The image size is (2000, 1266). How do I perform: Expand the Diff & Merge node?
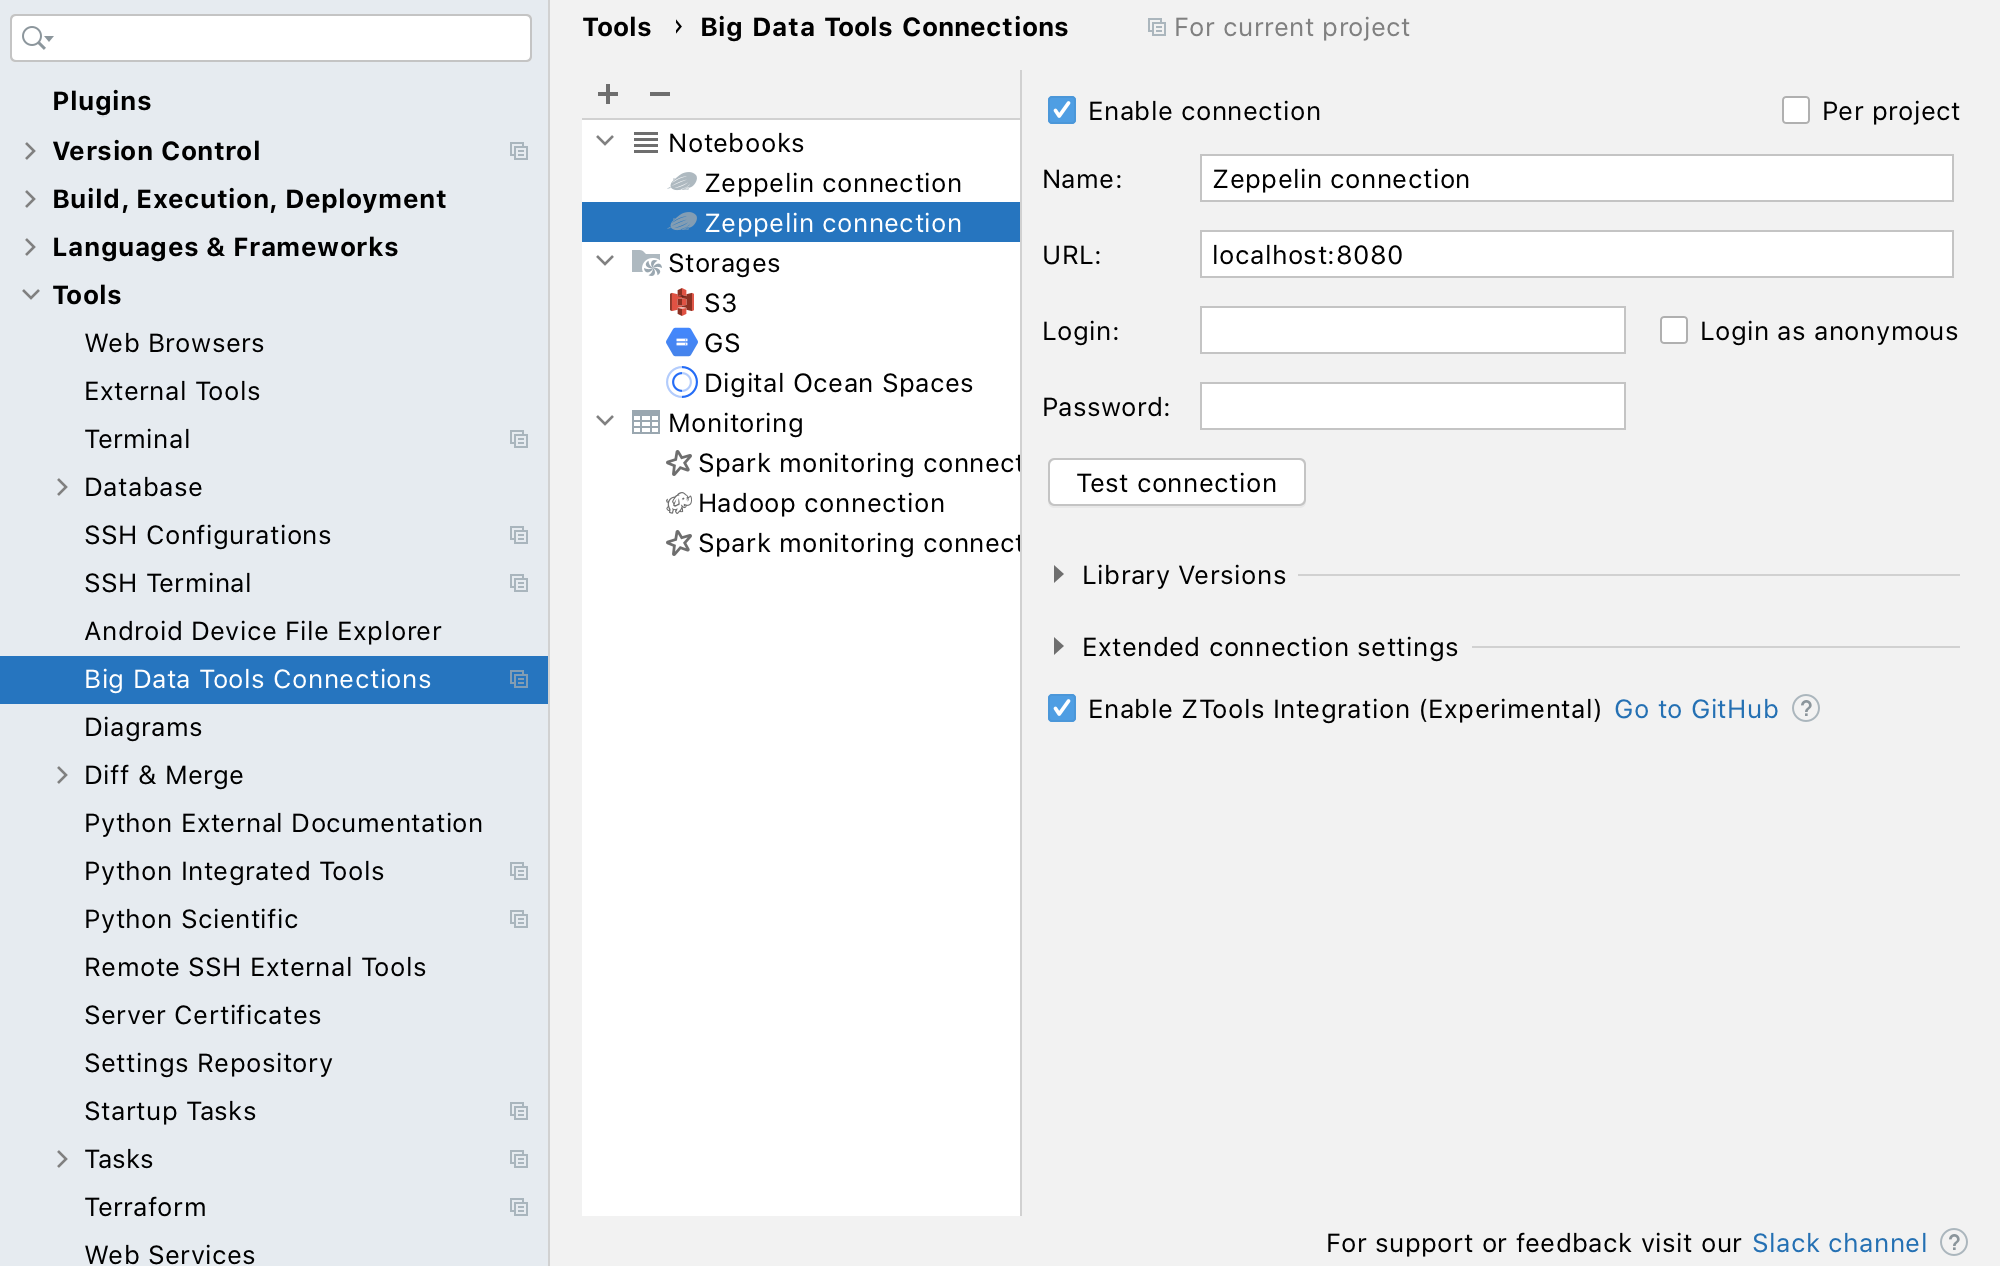pos(62,775)
